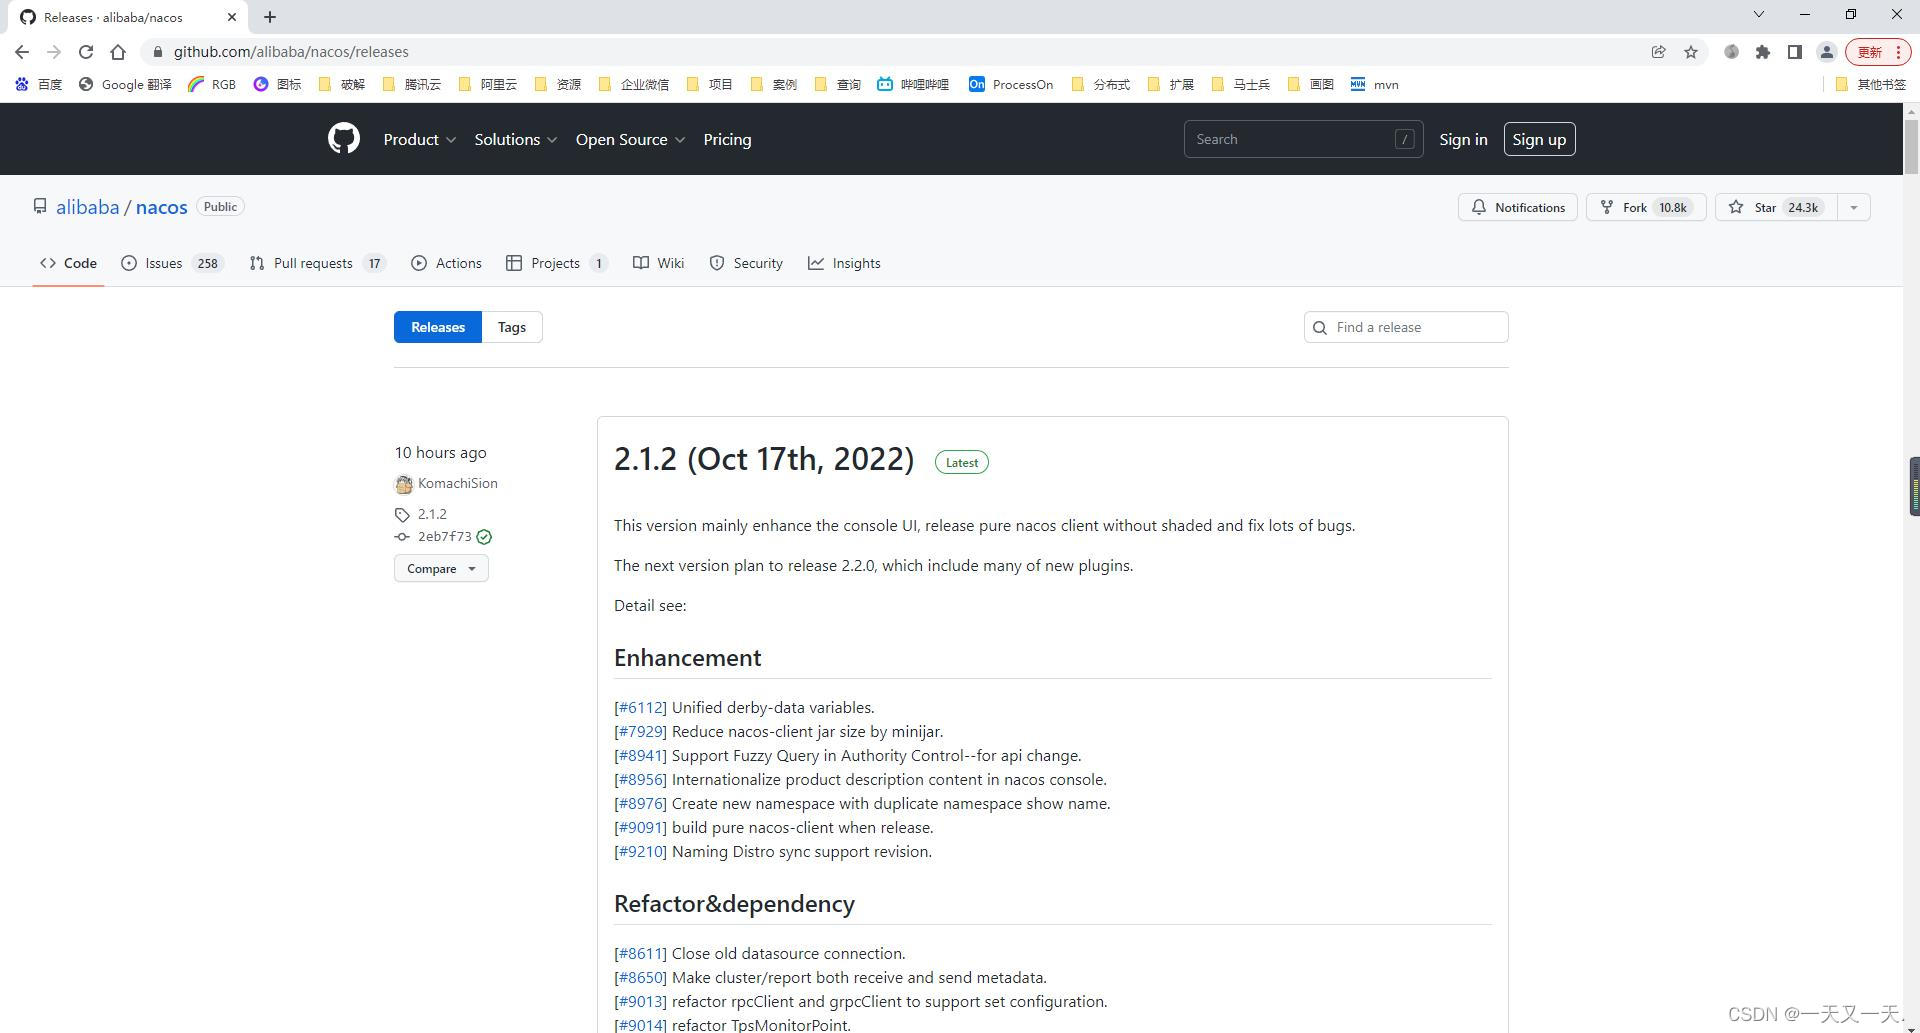Open the RGB bookmark
1920x1033 pixels.
click(212, 84)
